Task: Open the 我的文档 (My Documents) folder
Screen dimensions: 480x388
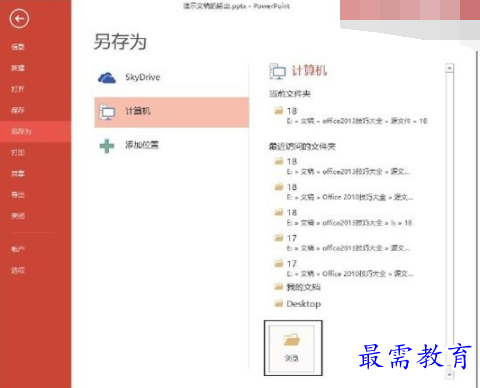Action: coord(297,287)
